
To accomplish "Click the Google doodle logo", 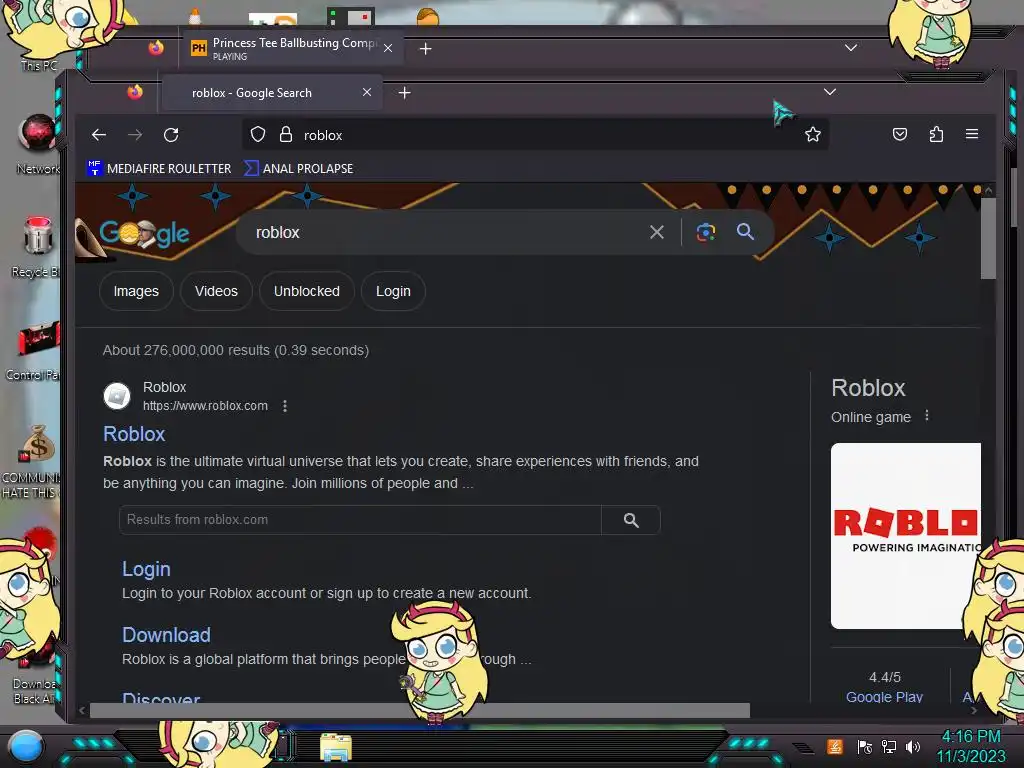I will point(144,234).
